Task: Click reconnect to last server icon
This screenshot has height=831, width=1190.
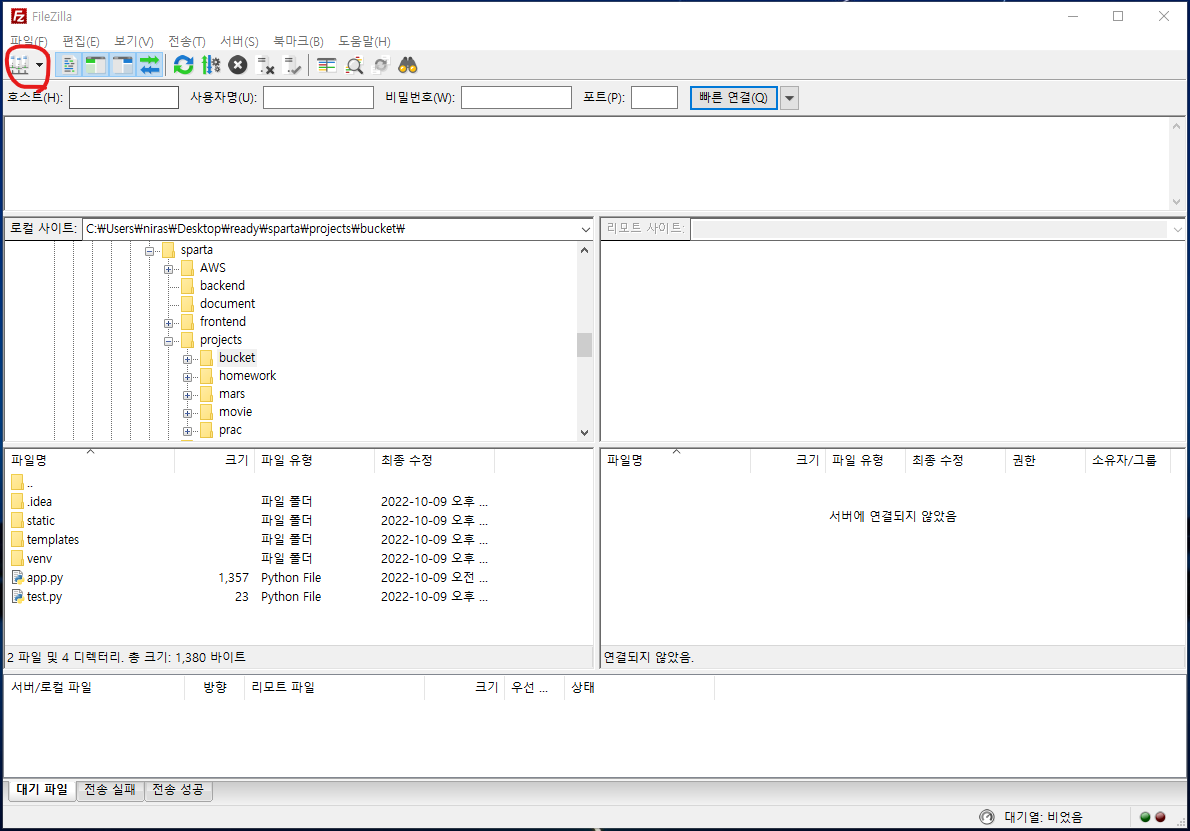Action: 292,65
